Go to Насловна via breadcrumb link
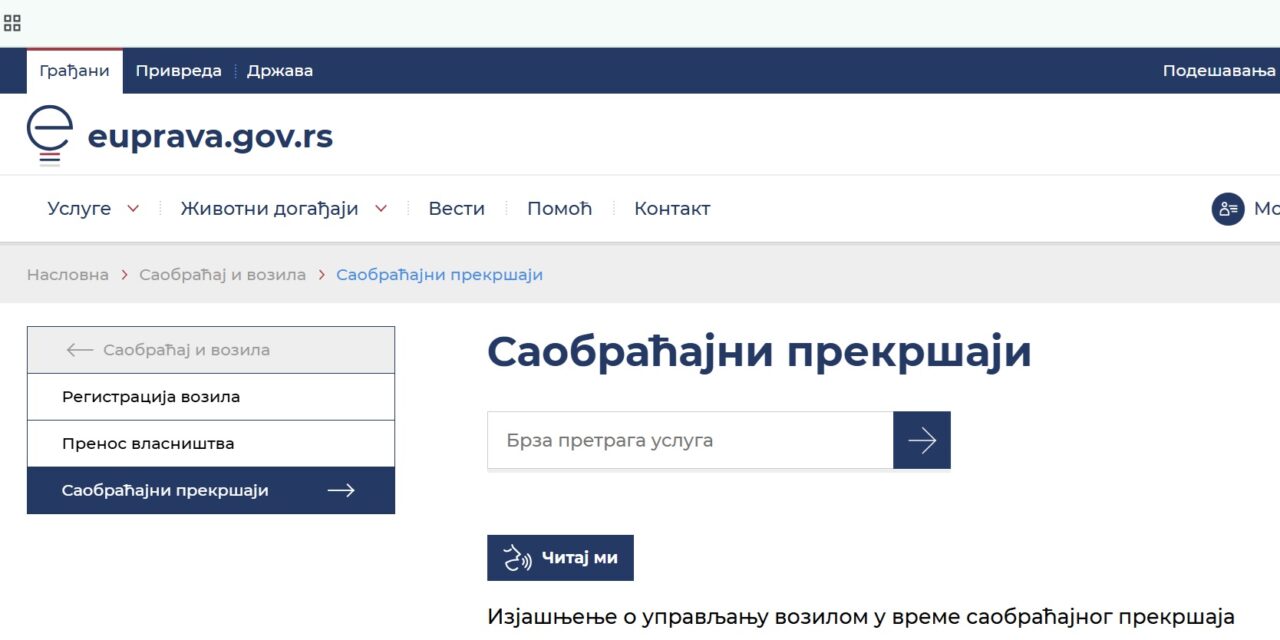This screenshot has height=640, width=1280. click(x=67, y=274)
